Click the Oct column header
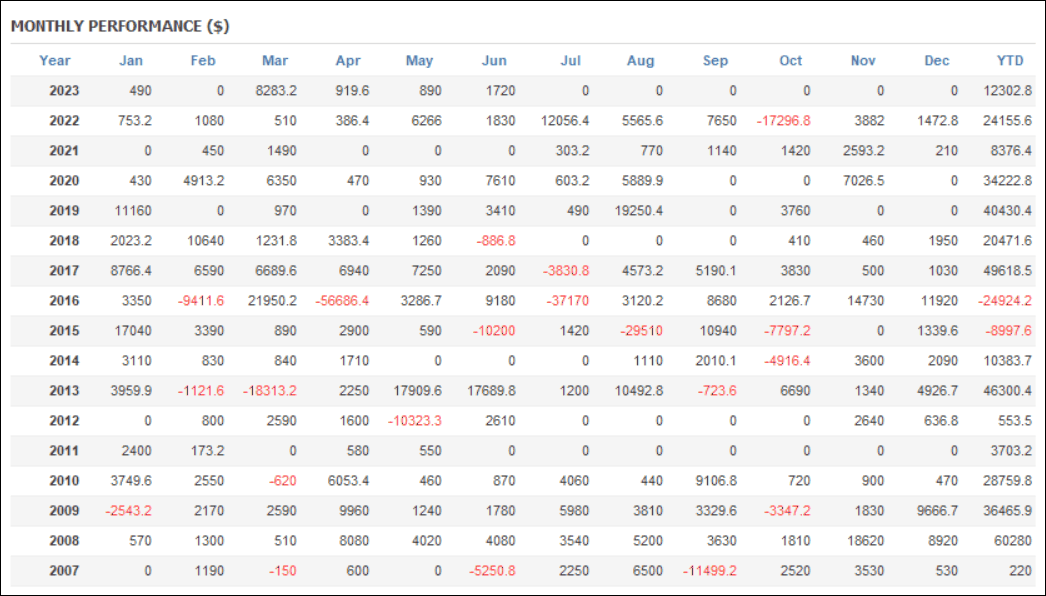The height and width of the screenshot is (596, 1046). [791, 61]
